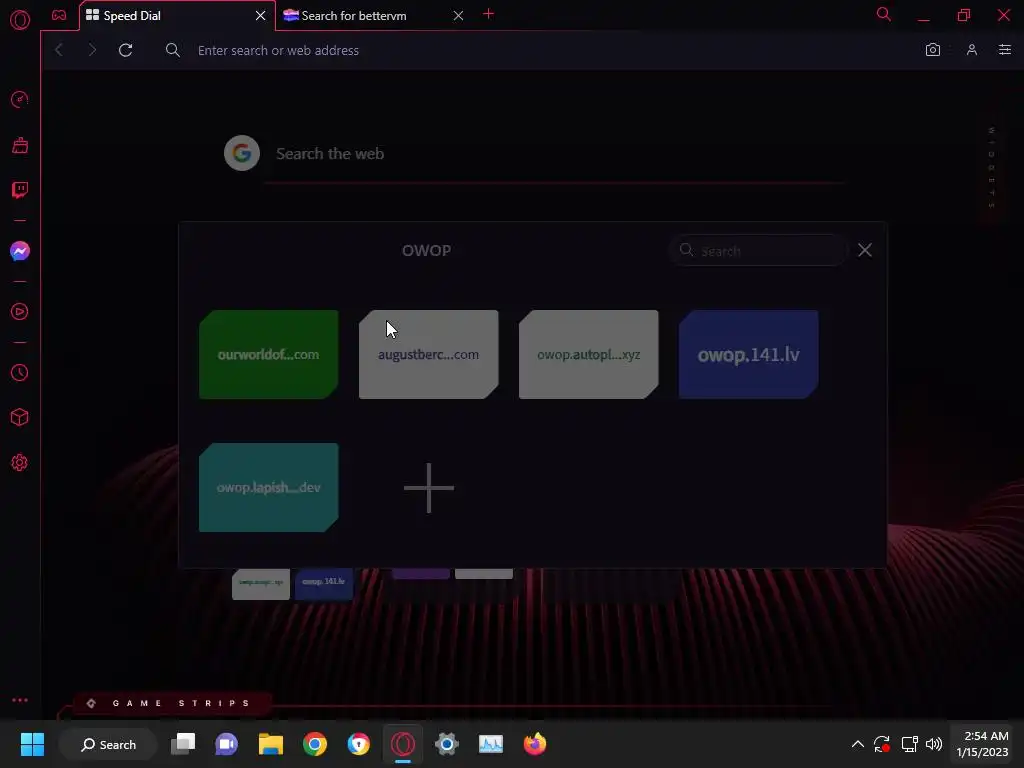1024x768 pixels.
Task: Open Extensions cube icon in sidebar
Action: click(20, 417)
